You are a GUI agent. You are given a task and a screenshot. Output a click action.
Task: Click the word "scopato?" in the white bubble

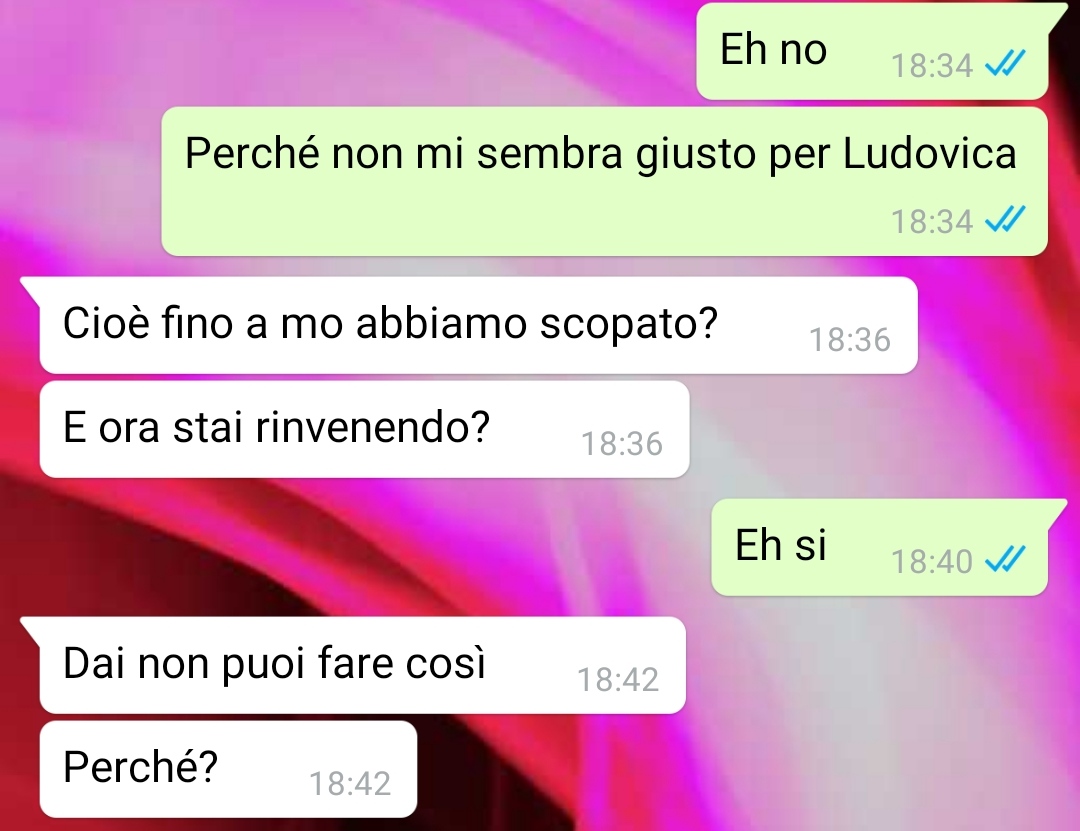tap(628, 324)
